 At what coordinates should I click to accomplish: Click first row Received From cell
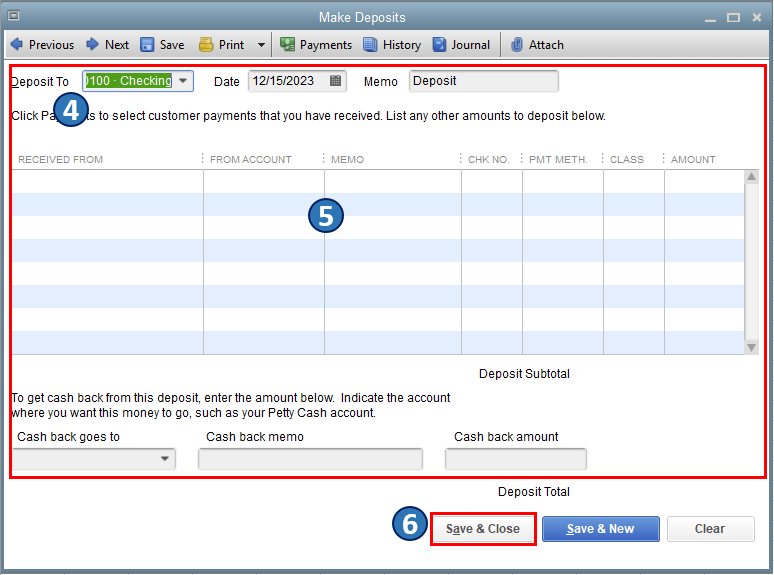[108, 182]
